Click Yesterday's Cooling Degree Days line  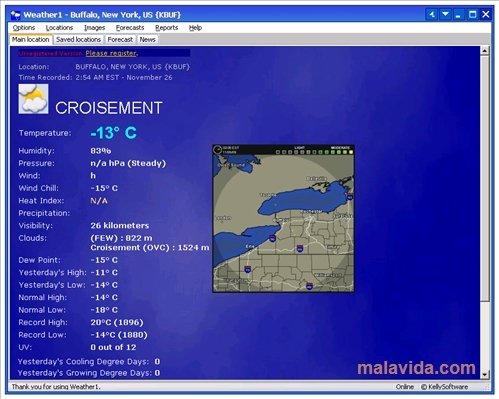pos(89,362)
